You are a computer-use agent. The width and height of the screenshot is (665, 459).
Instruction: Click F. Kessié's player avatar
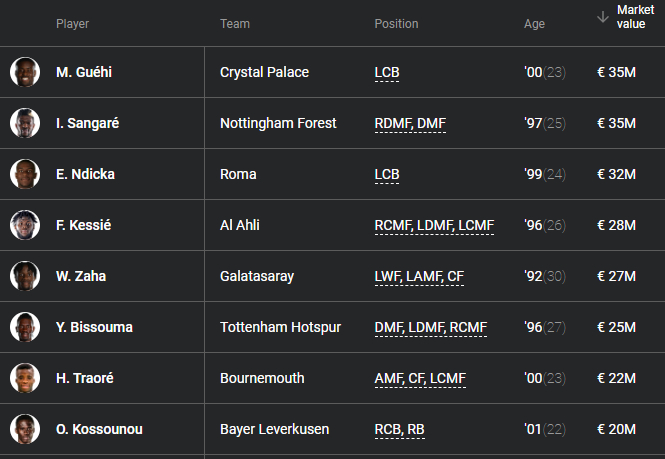pos(25,225)
